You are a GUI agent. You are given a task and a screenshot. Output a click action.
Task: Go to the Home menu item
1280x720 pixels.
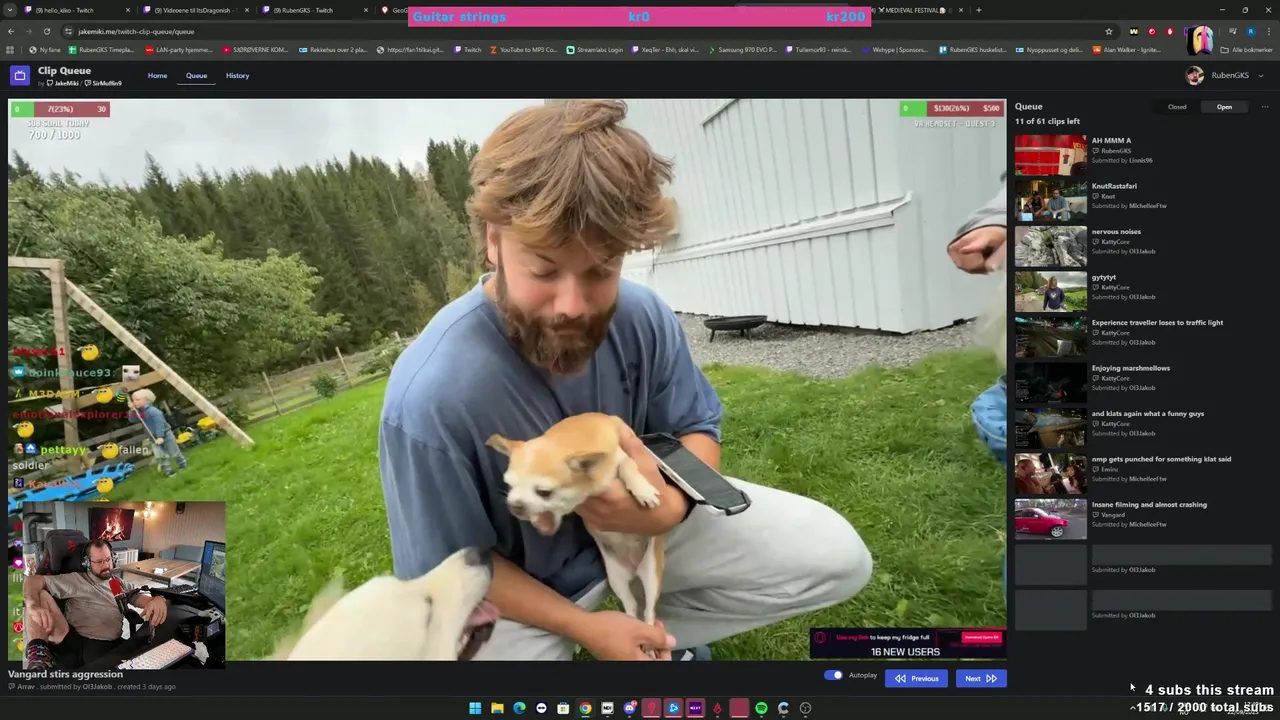coord(157,76)
